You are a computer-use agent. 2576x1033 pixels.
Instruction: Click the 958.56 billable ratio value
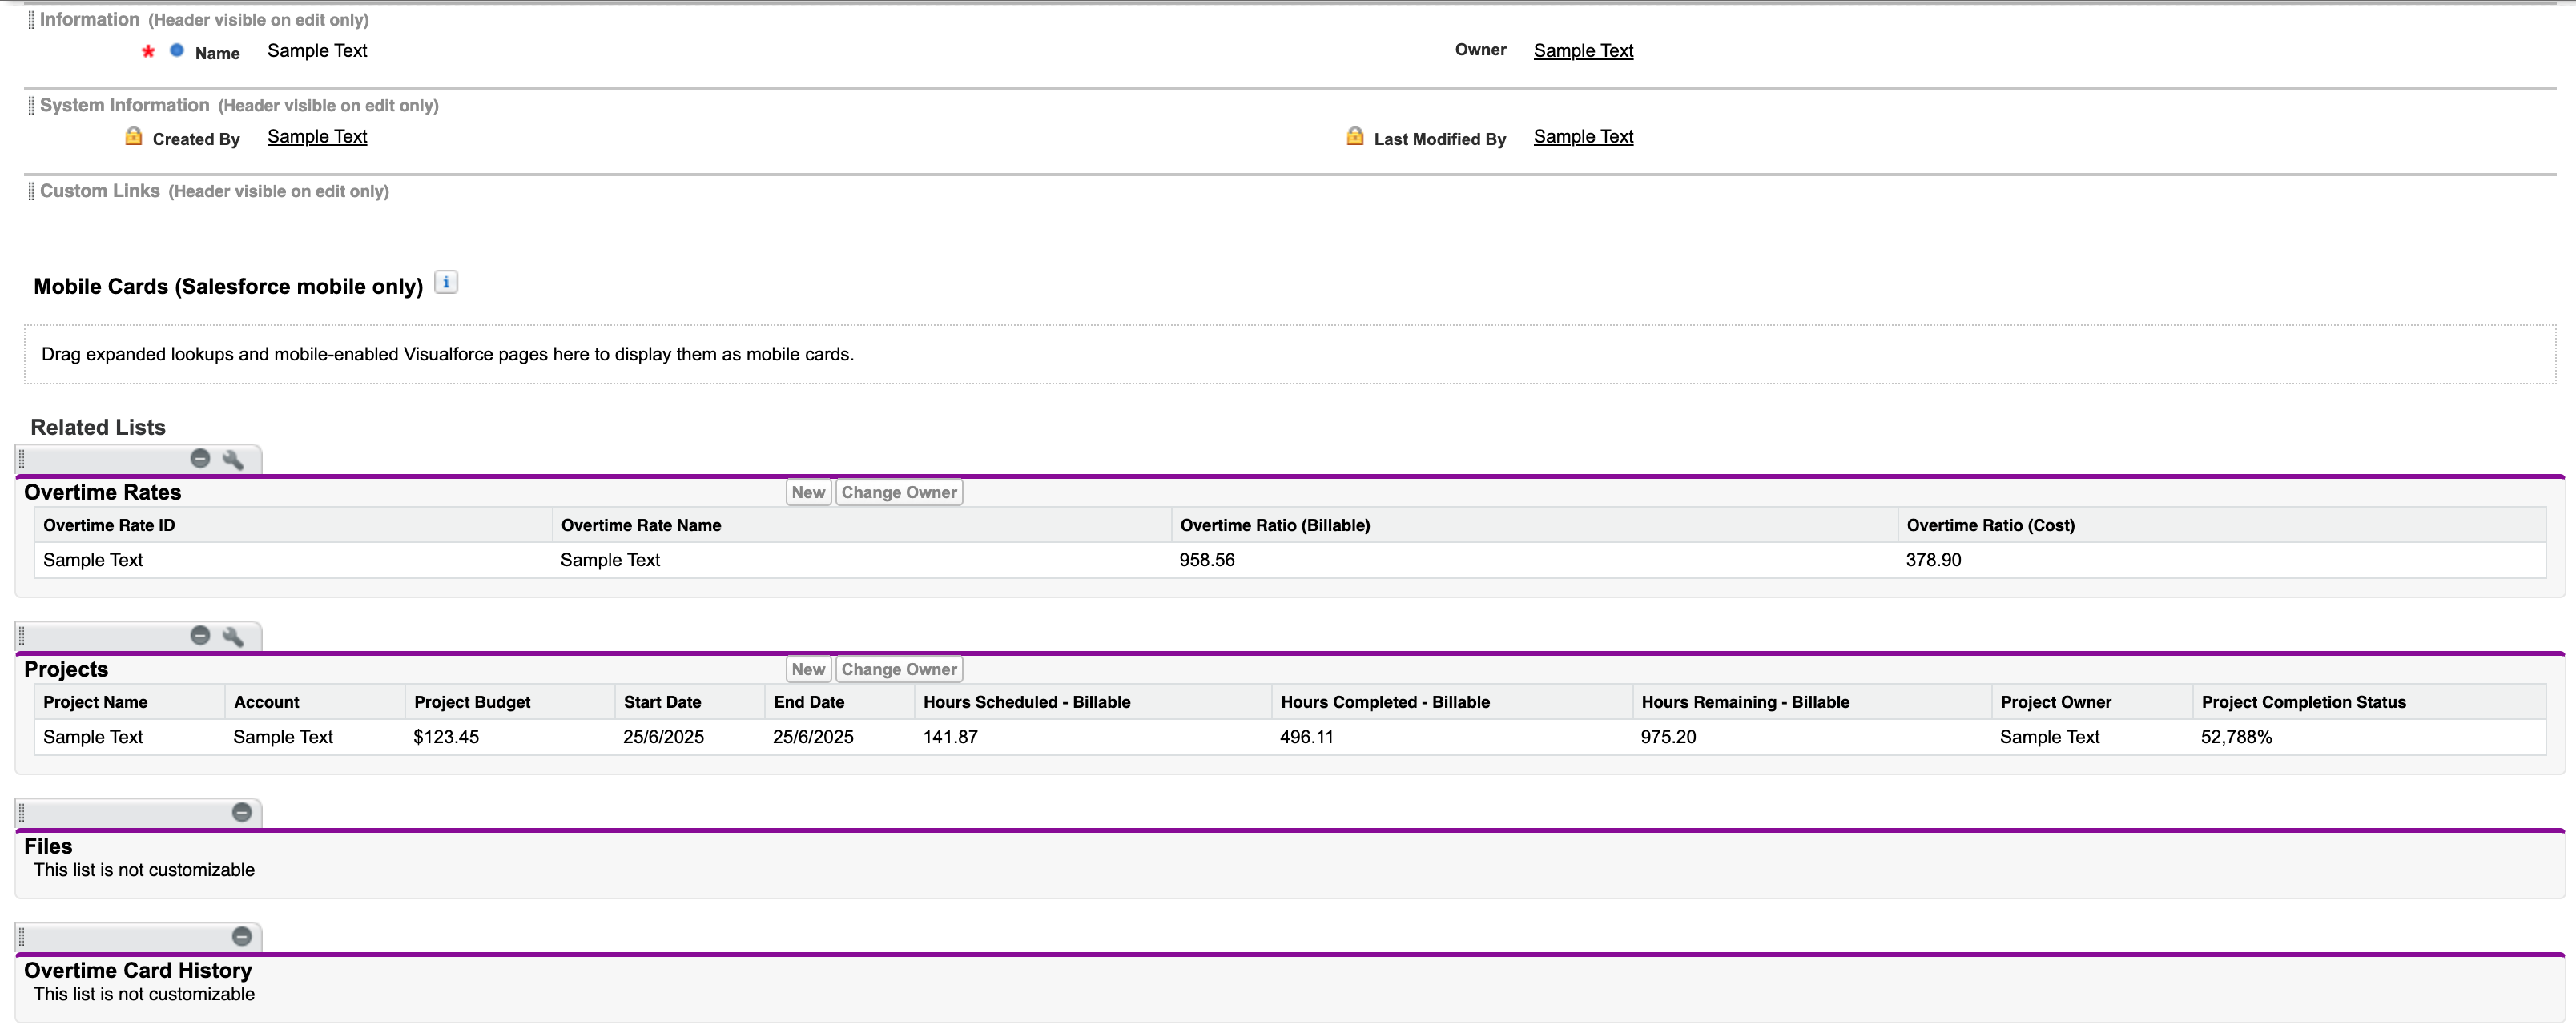pyautogui.click(x=1207, y=560)
